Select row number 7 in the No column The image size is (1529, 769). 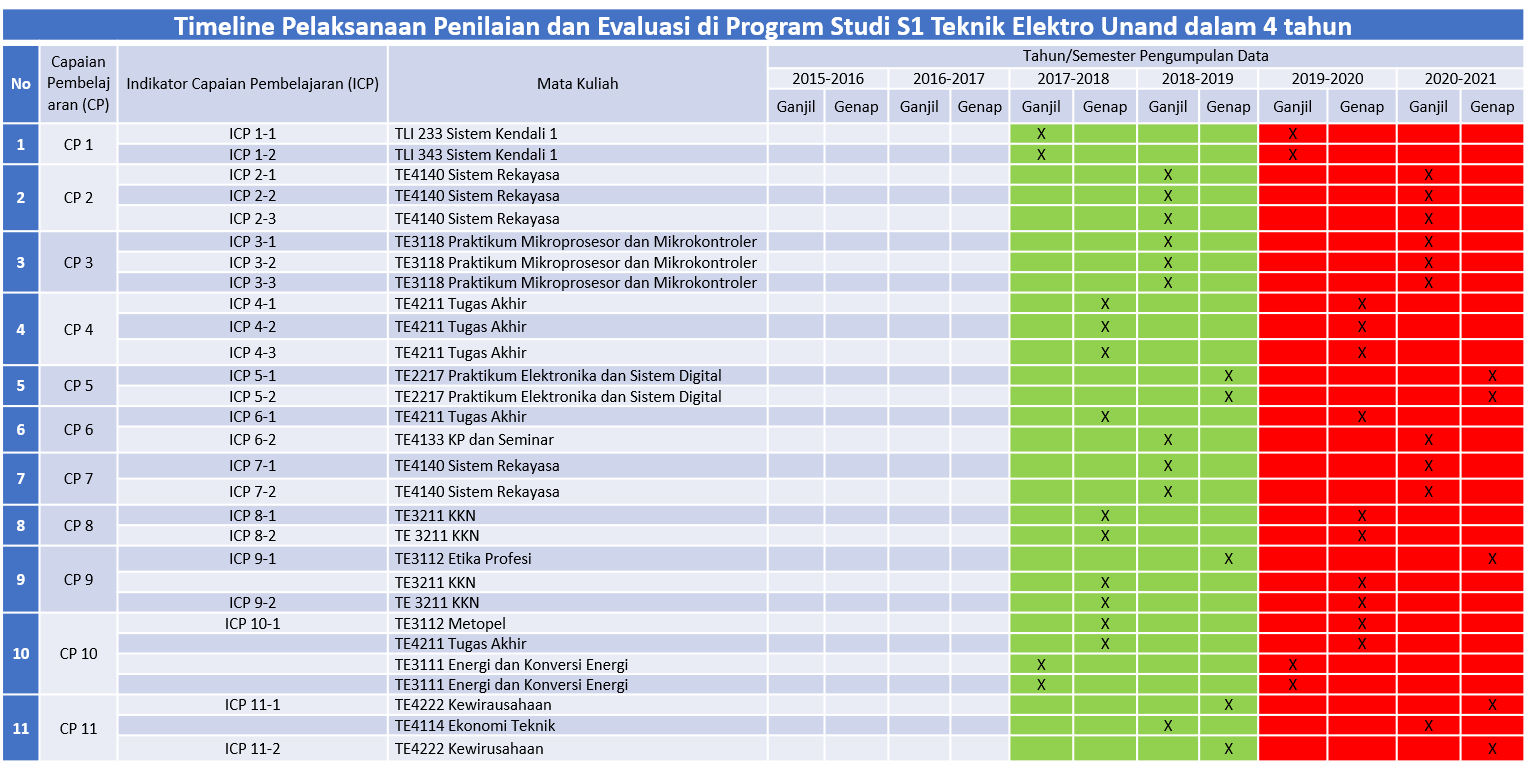21,478
